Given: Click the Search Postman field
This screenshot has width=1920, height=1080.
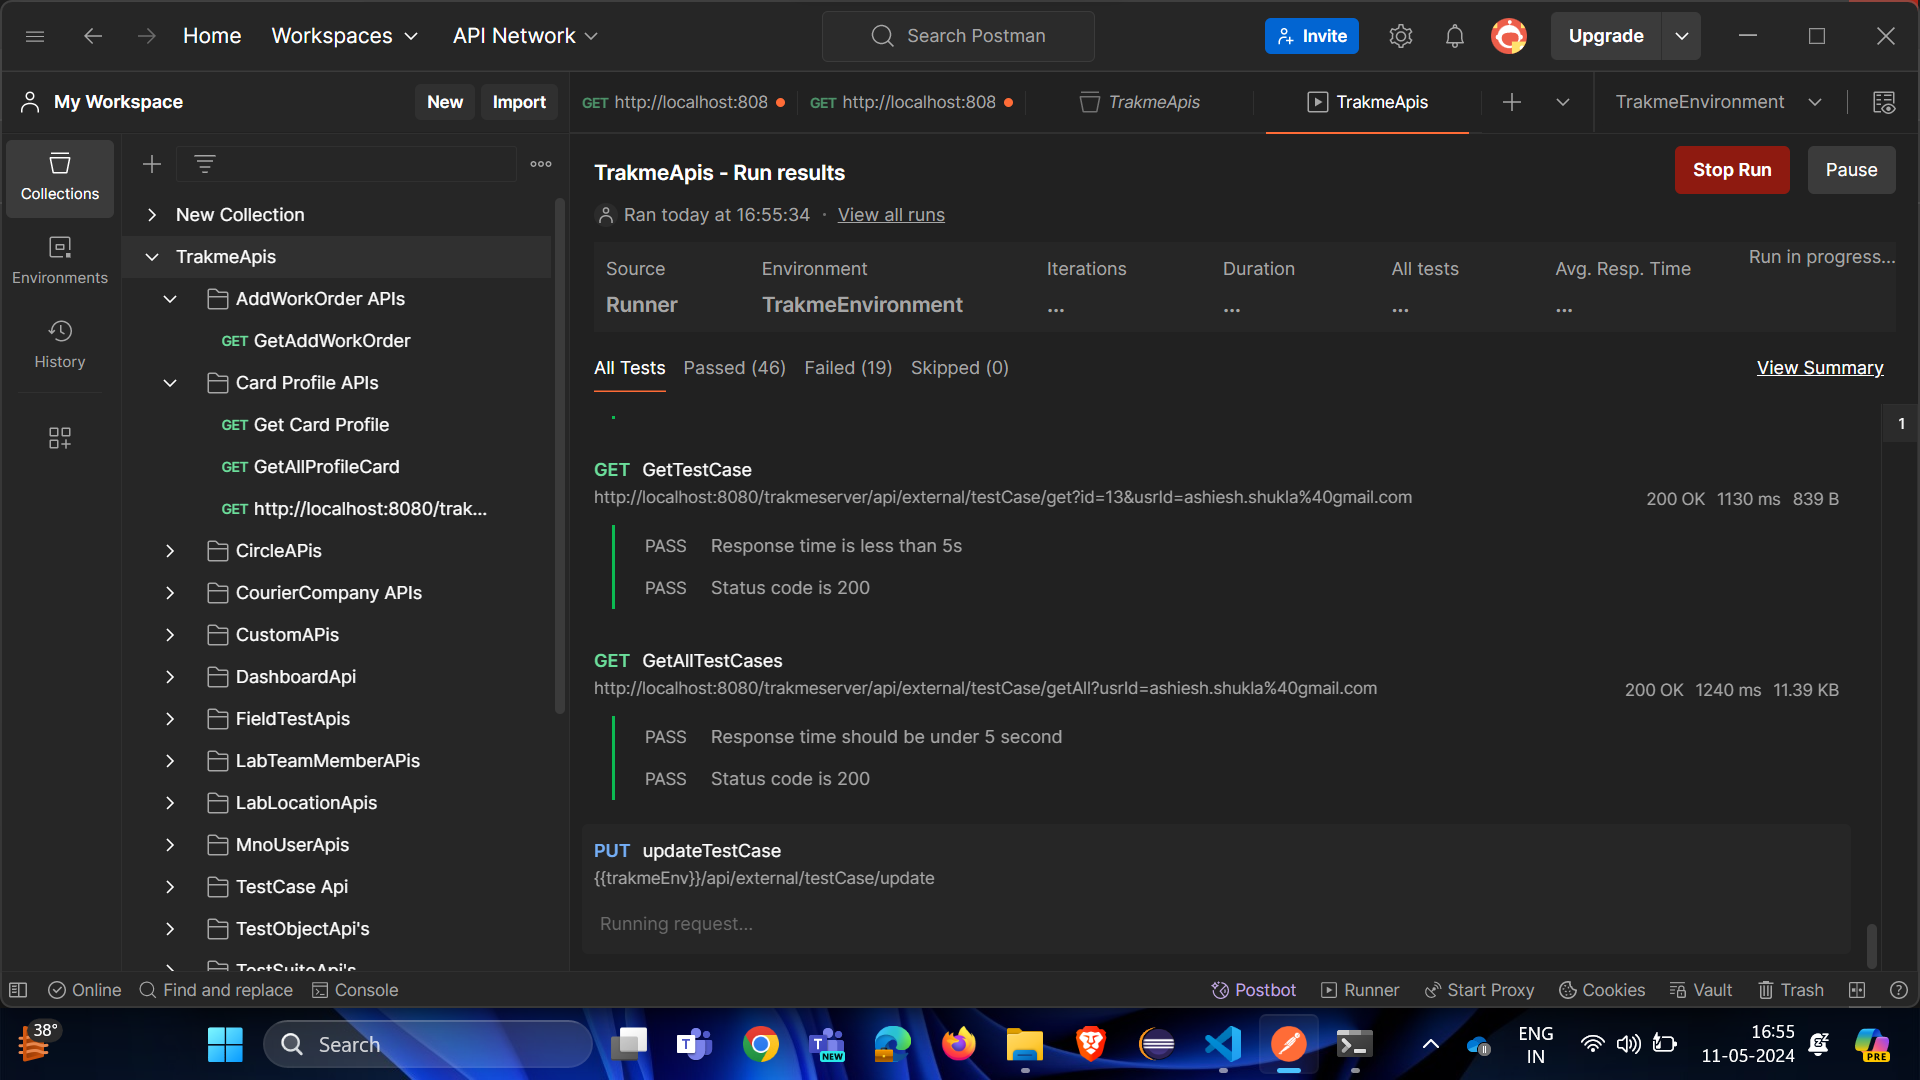Looking at the screenshot, I should 958,36.
